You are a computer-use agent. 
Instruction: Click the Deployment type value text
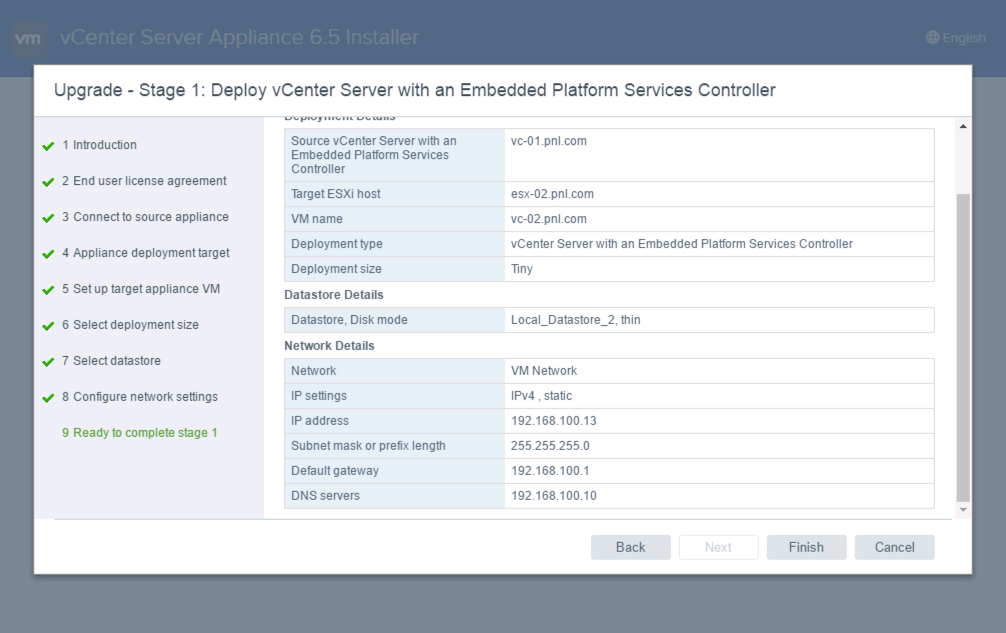681,244
